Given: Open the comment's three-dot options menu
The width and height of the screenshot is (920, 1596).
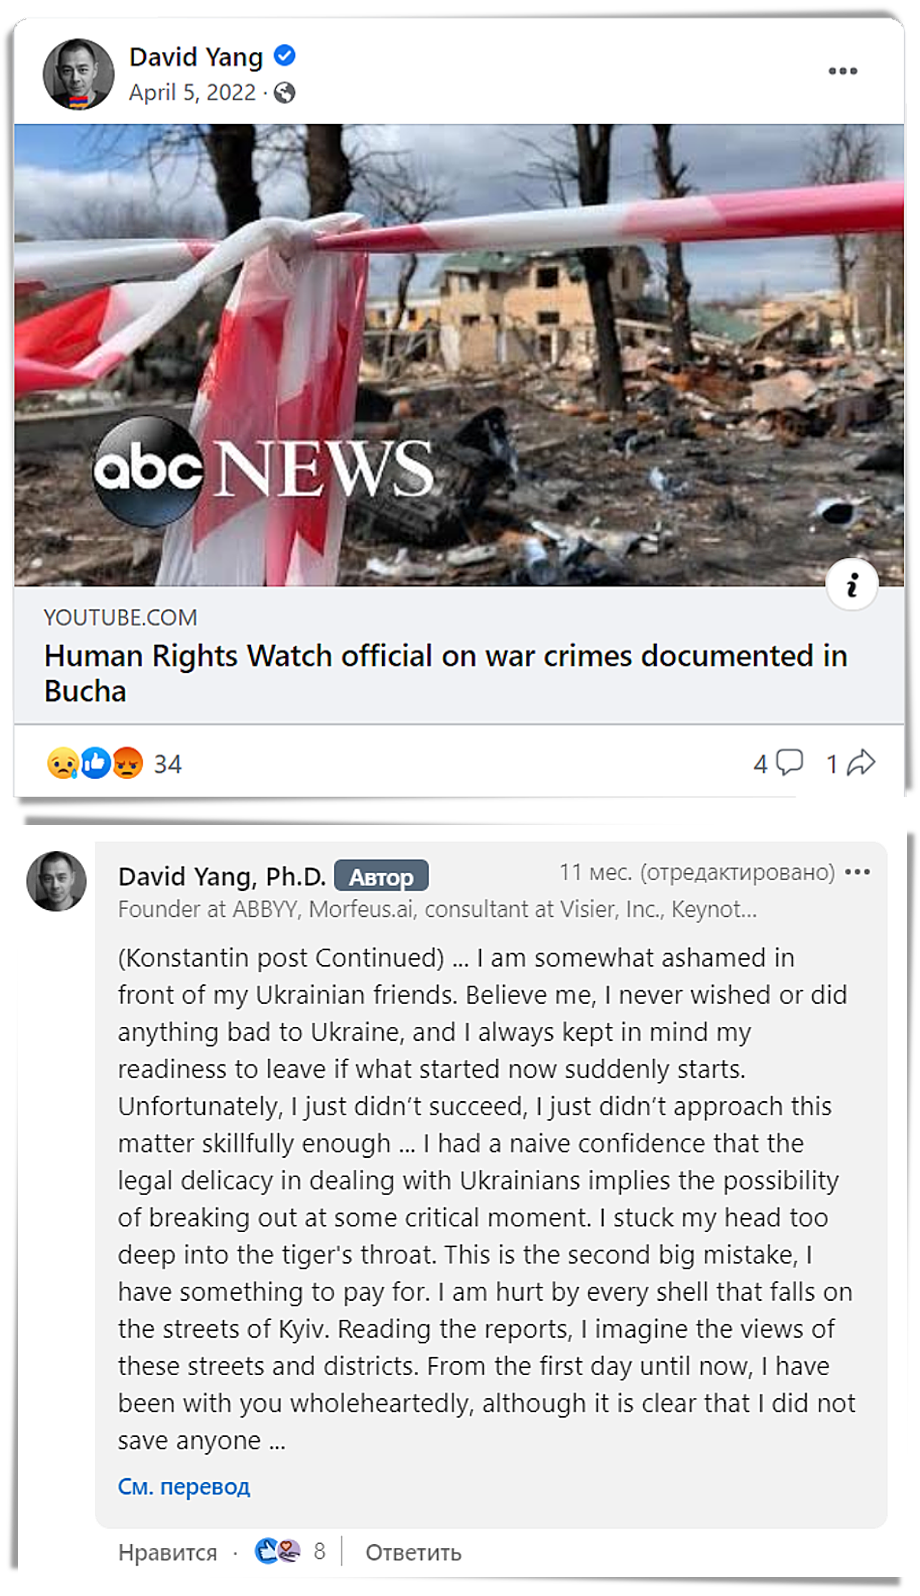Looking at the screenshot, I should (857, 872).
